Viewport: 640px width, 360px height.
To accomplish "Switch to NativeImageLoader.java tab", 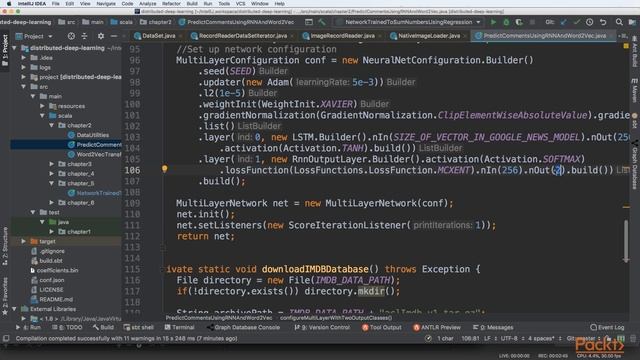I will coord(429,36).
